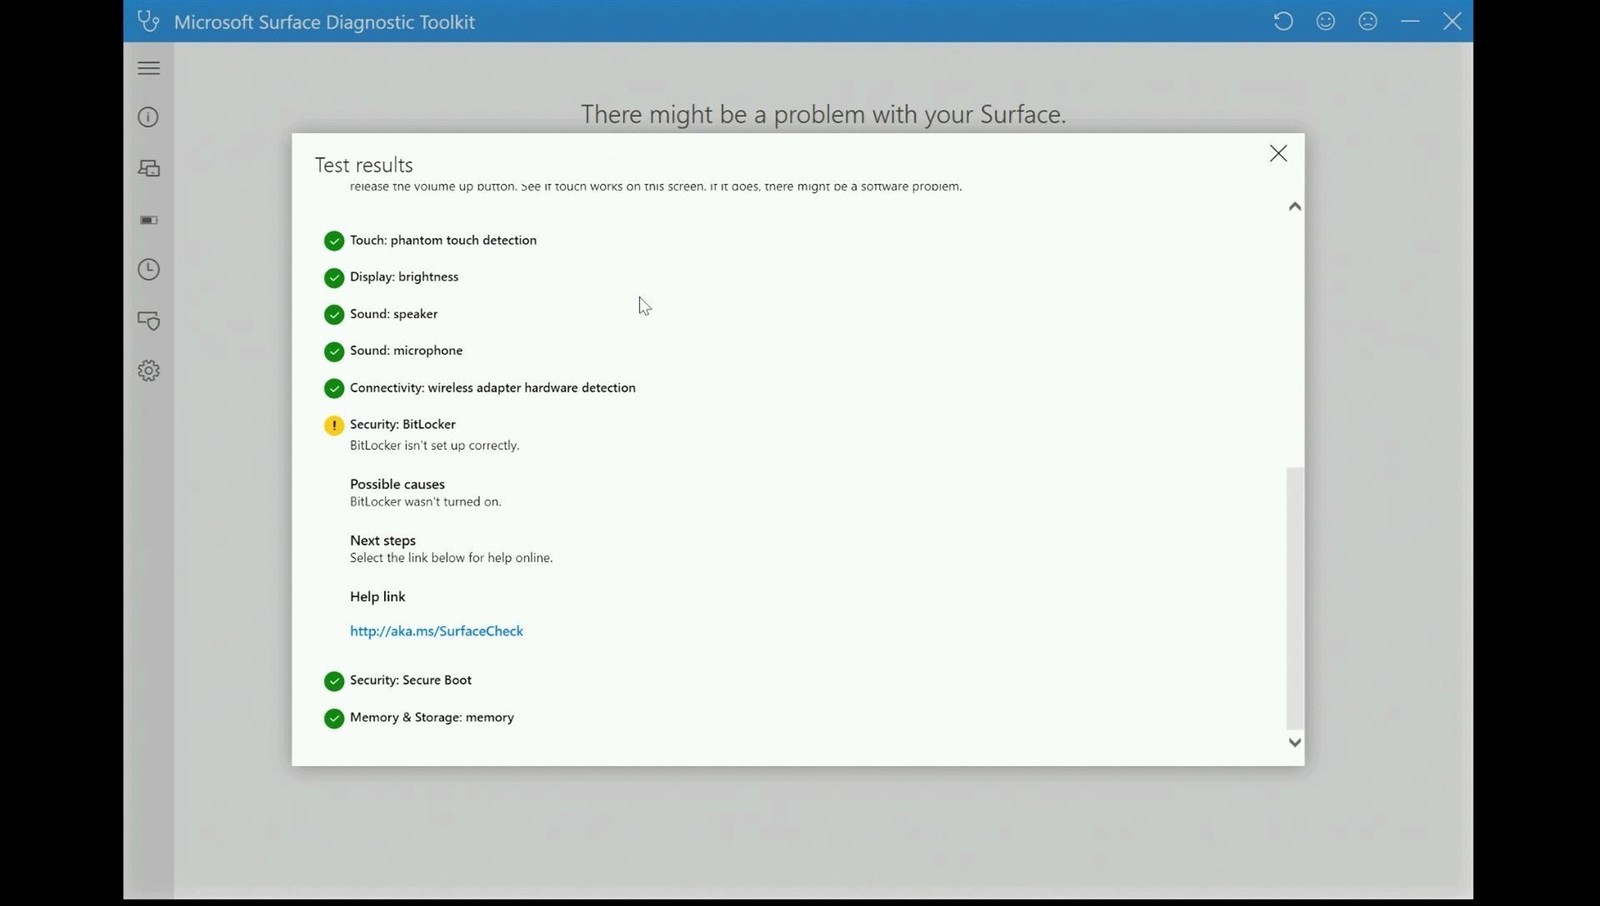Click yellow warning icon for BitLocker
Image resolution: width=1600 pixels, height=906 pixels.
[x=334, y=425]
